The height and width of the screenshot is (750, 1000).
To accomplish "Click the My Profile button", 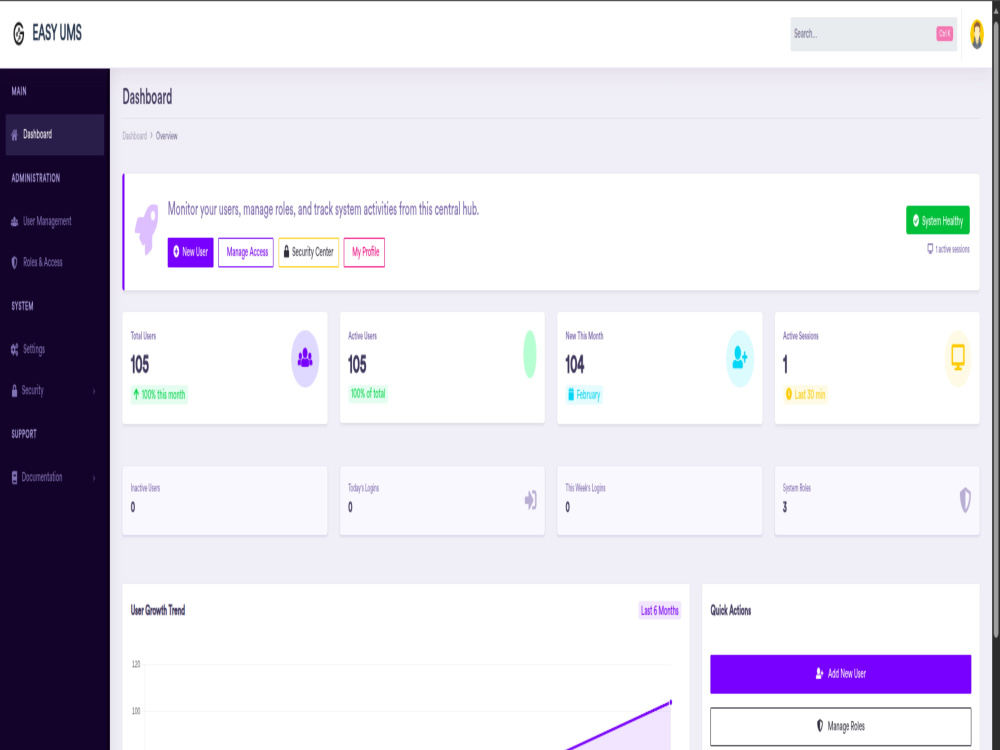I will 364,252.
